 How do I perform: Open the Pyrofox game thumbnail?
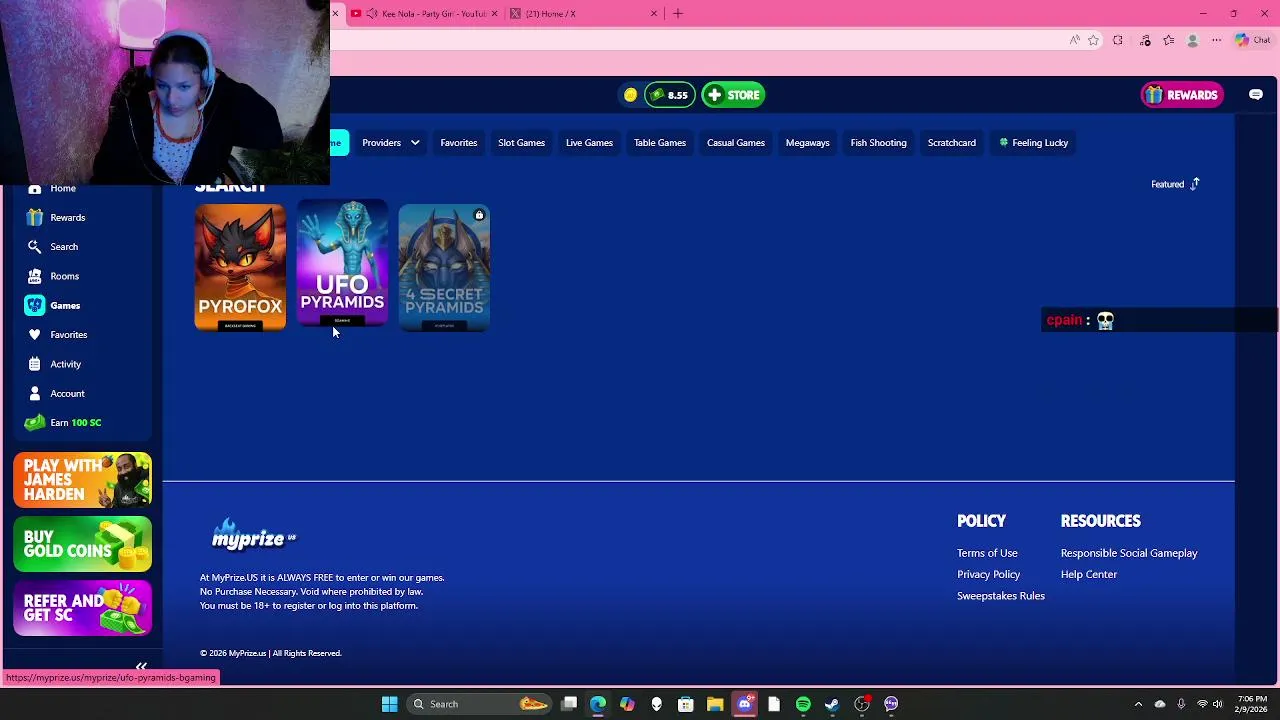click(240, 267)
